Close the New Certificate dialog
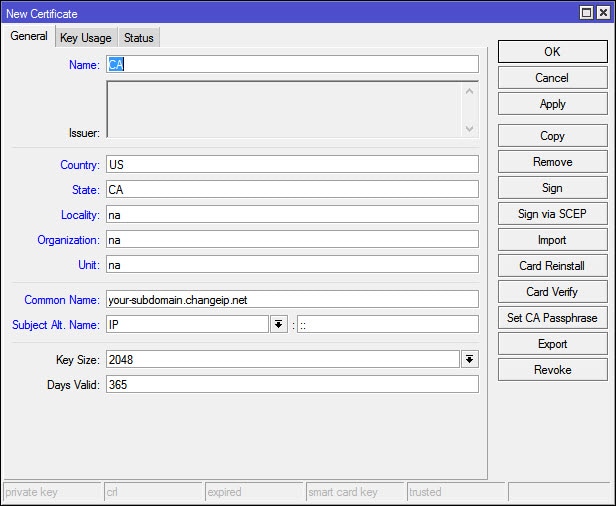 click(603, 13)
